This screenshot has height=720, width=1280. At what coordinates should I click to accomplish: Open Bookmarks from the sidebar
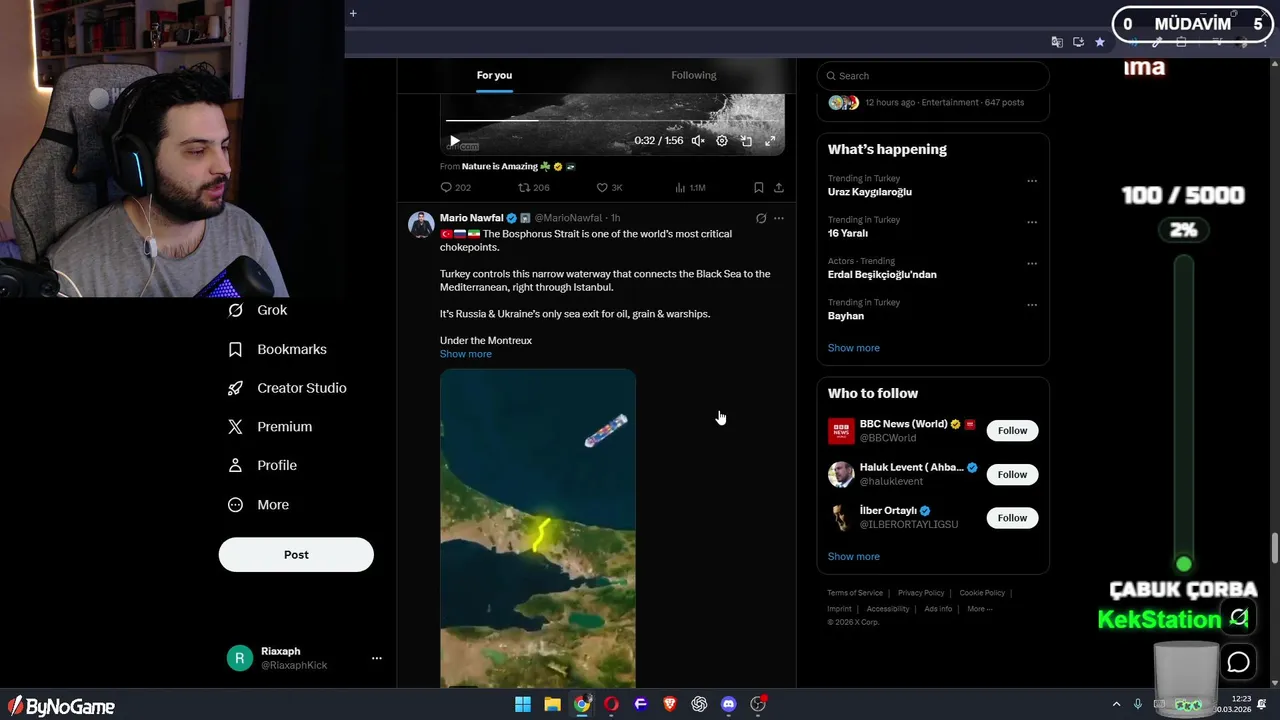(x=278, y=349)
